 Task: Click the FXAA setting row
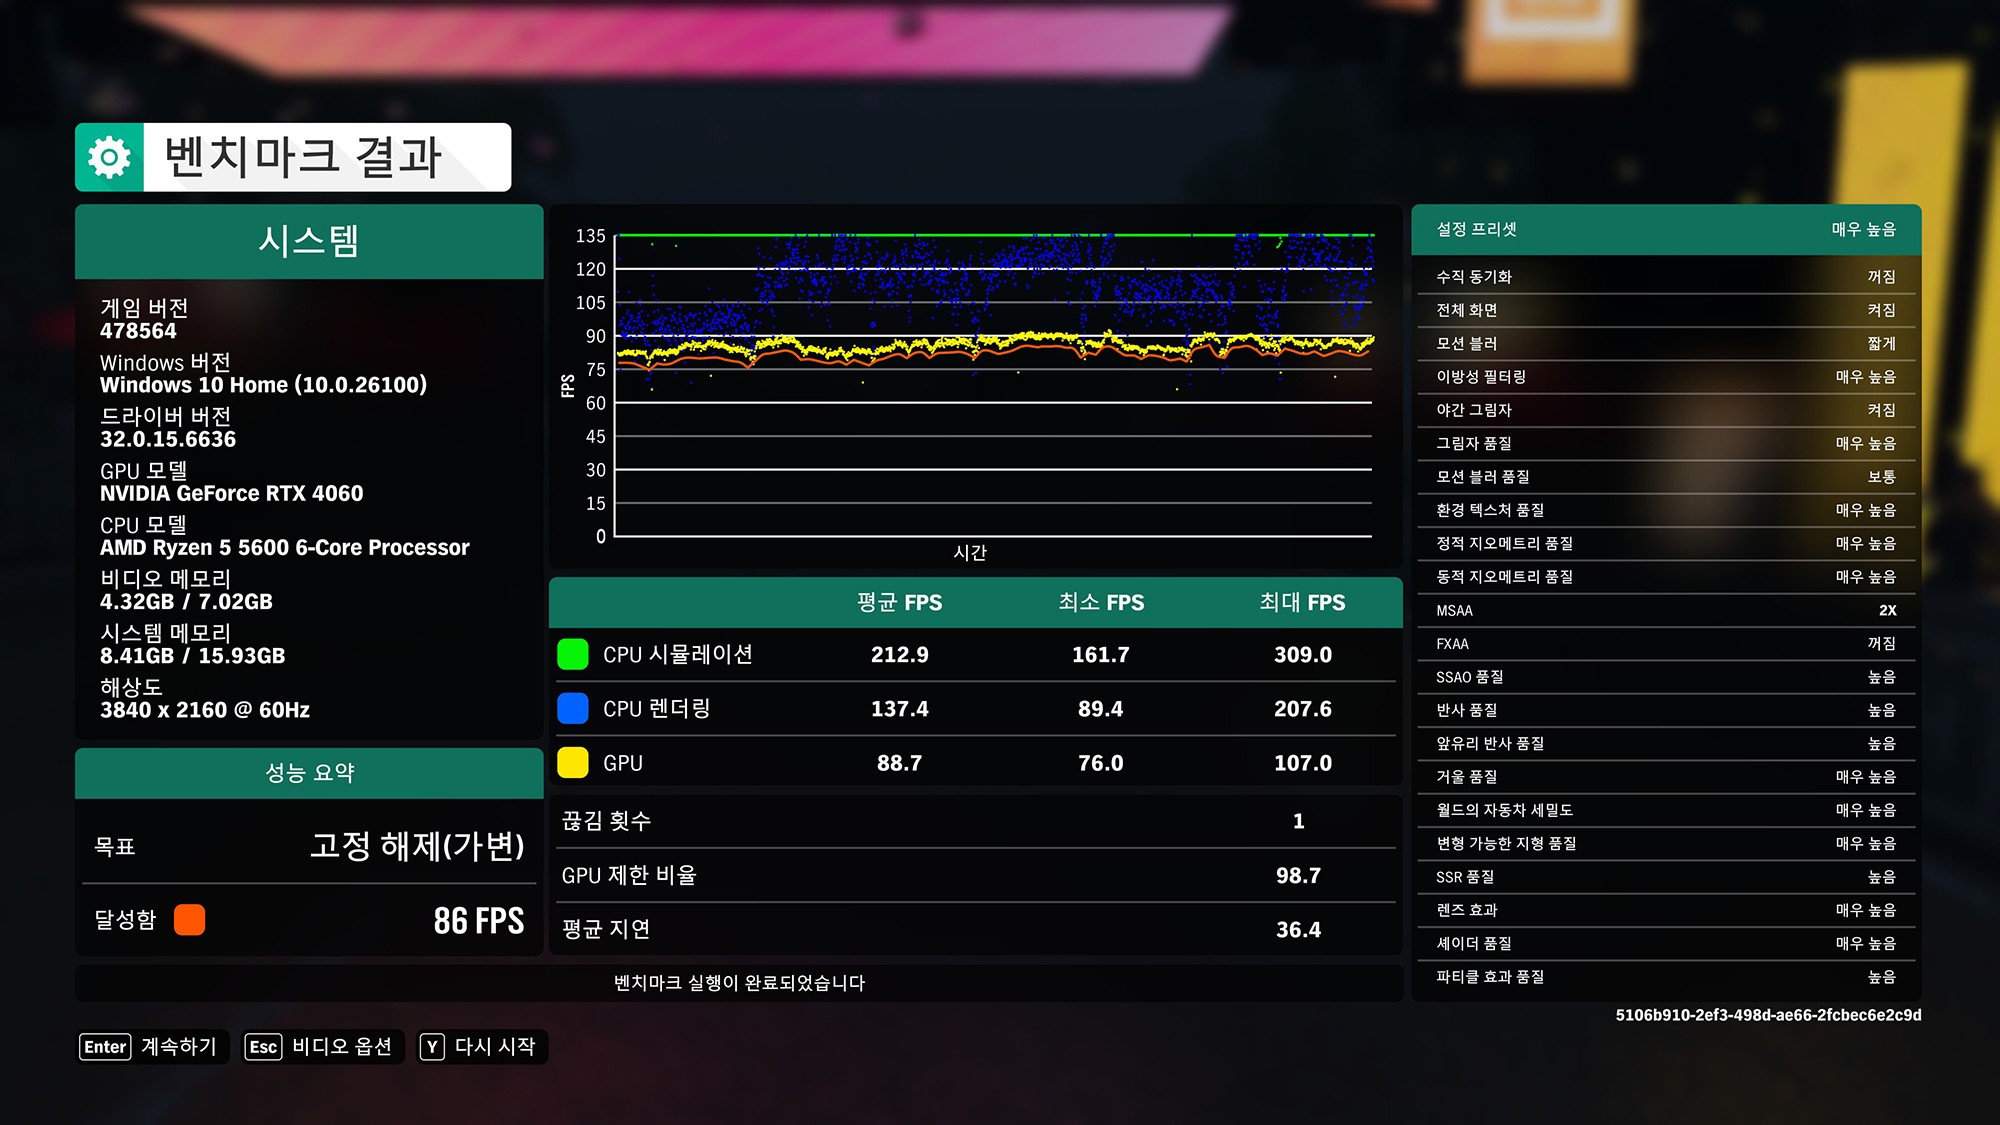[x=1665, y=644]
